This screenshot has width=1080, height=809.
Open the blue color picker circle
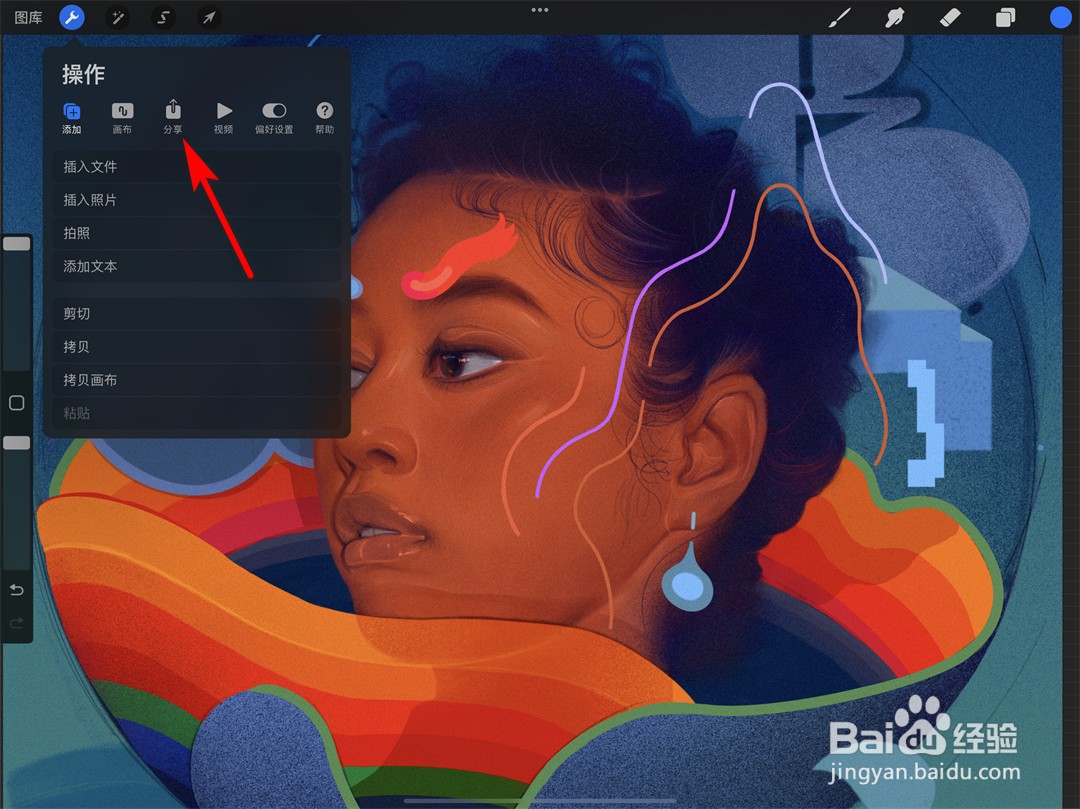tap(1060, 18)
